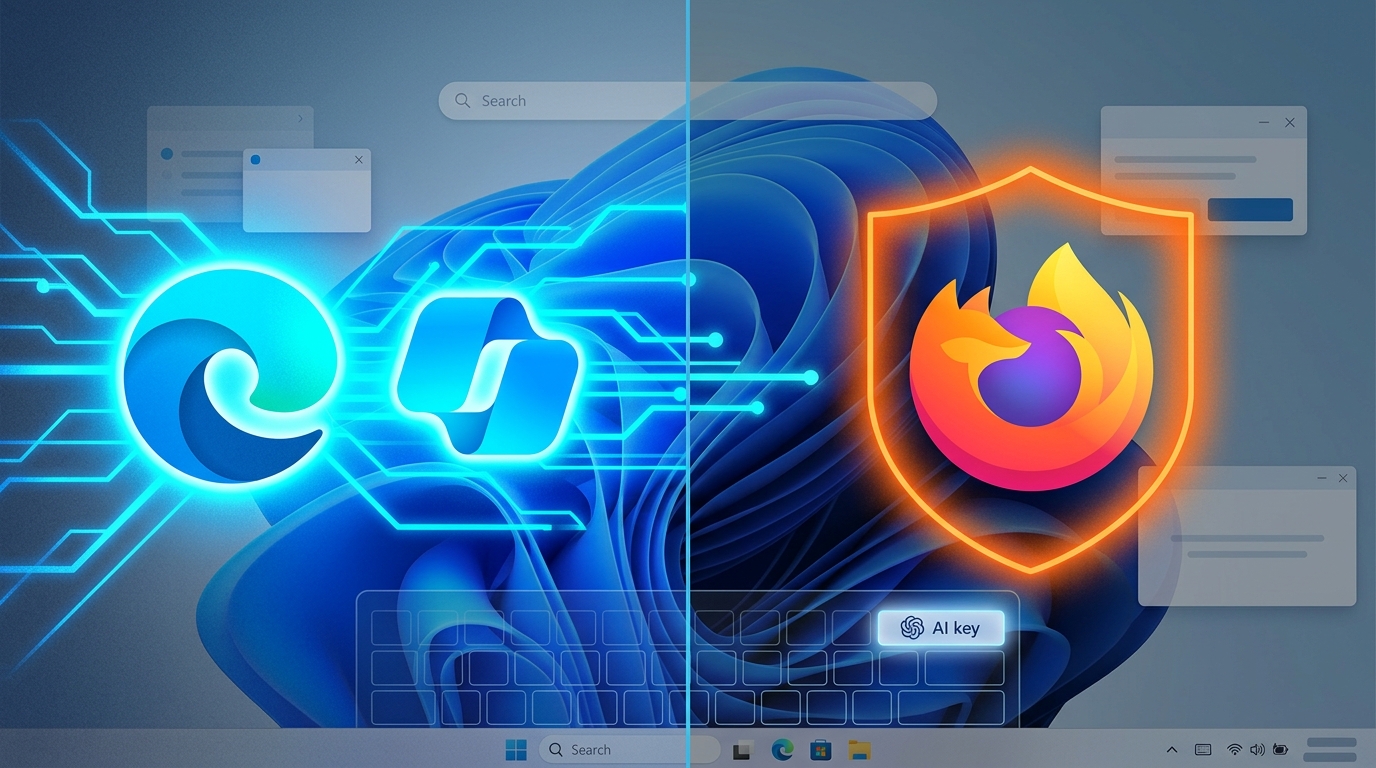Screen dimensions: 1376x768
Task: Minimize the top-right dialog window
Action: point(1264,122)
